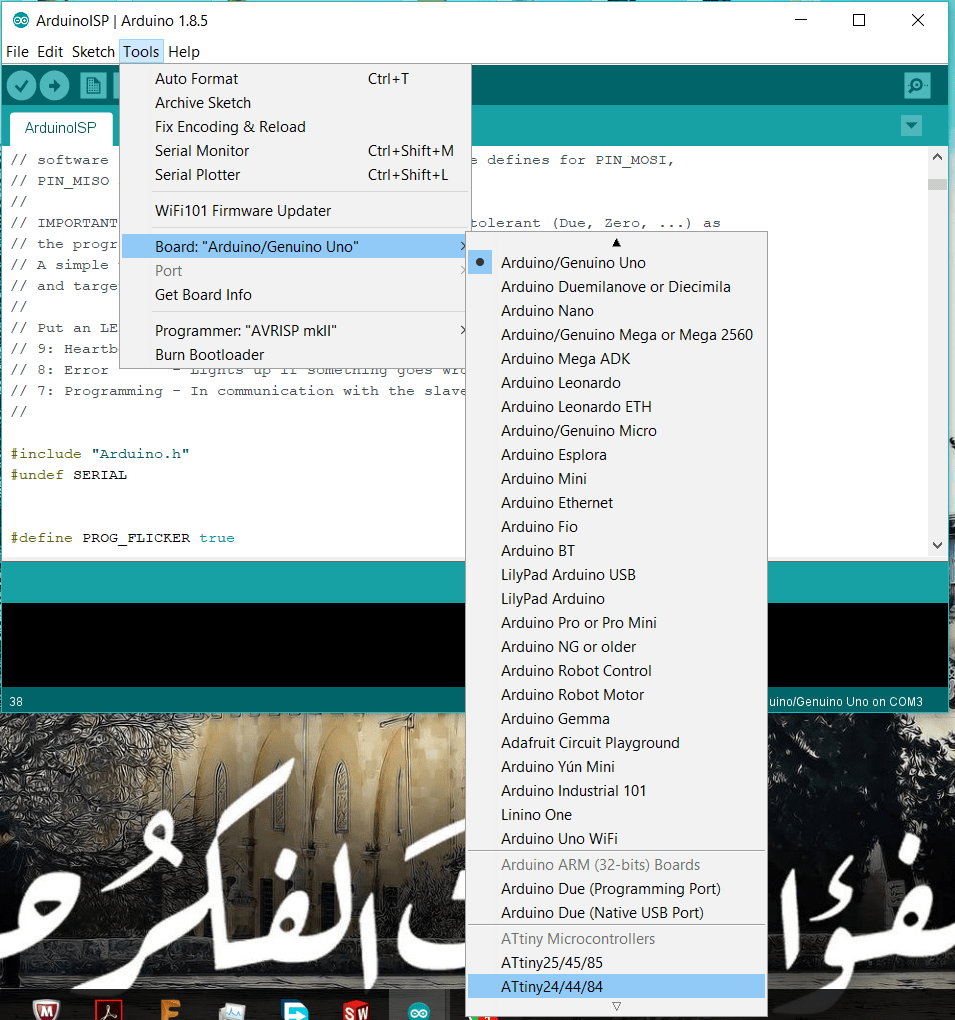This screenshot has width=955, height=1020.
Task: Select Arduino Due (Native USB Port)
Action: point(616,913)
